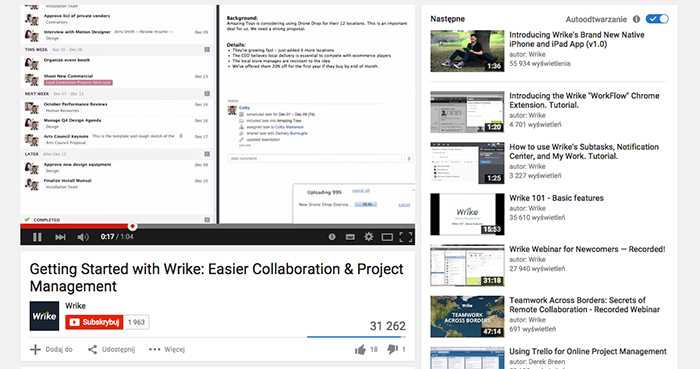Click the red progress bar scrubber
Image resolution: width=700 pixels, height=369 pixels.
click(x=132, y=226)
